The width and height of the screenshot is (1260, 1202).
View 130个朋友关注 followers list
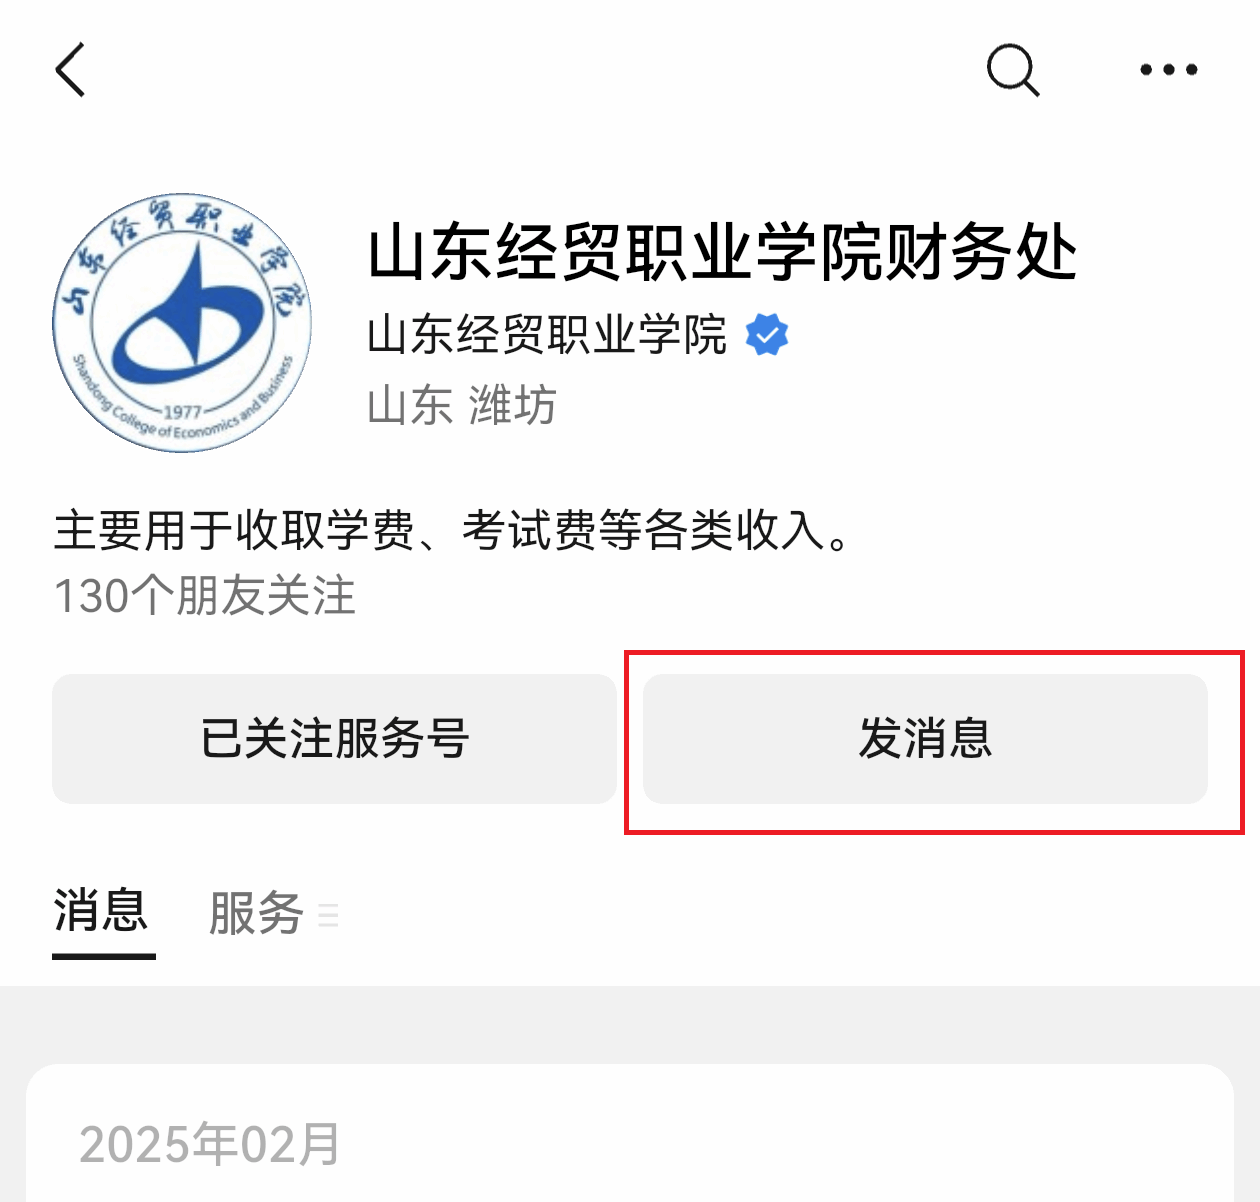tap(204, 596)
